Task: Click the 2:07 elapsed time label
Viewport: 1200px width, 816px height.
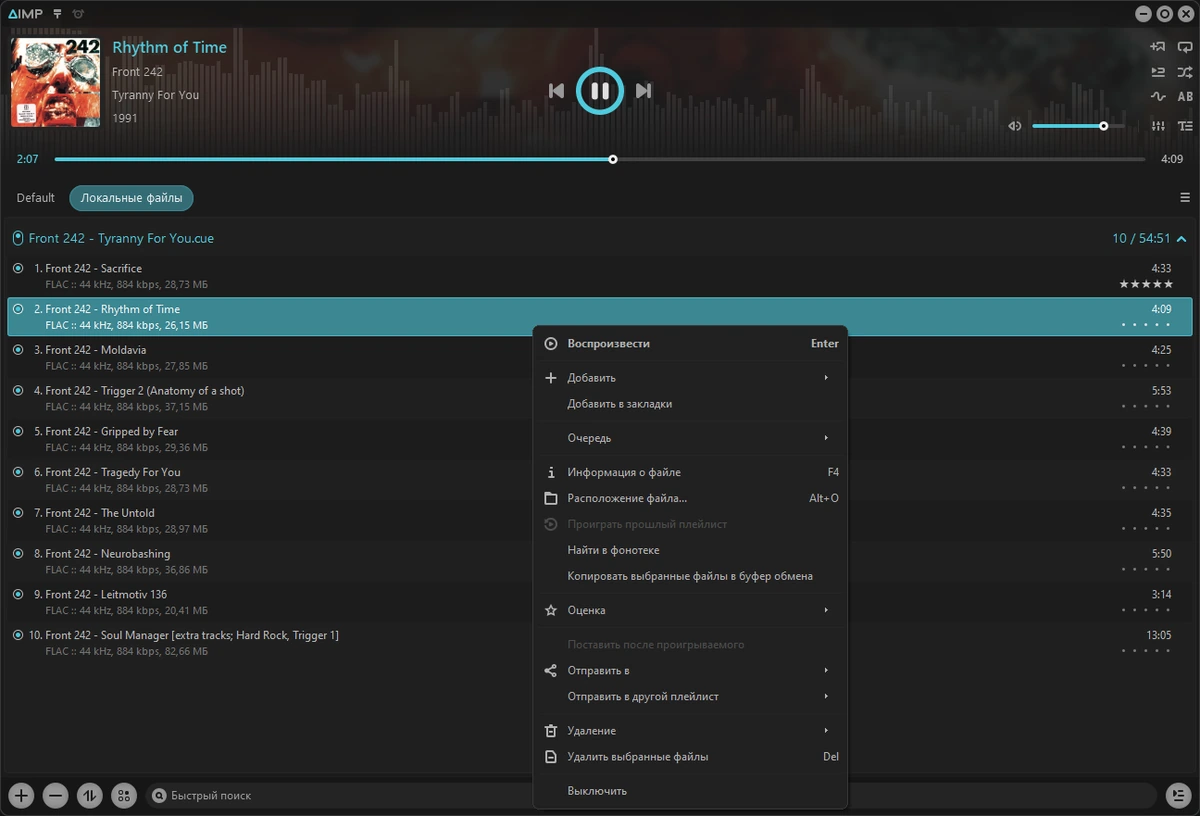Action: 27,159
